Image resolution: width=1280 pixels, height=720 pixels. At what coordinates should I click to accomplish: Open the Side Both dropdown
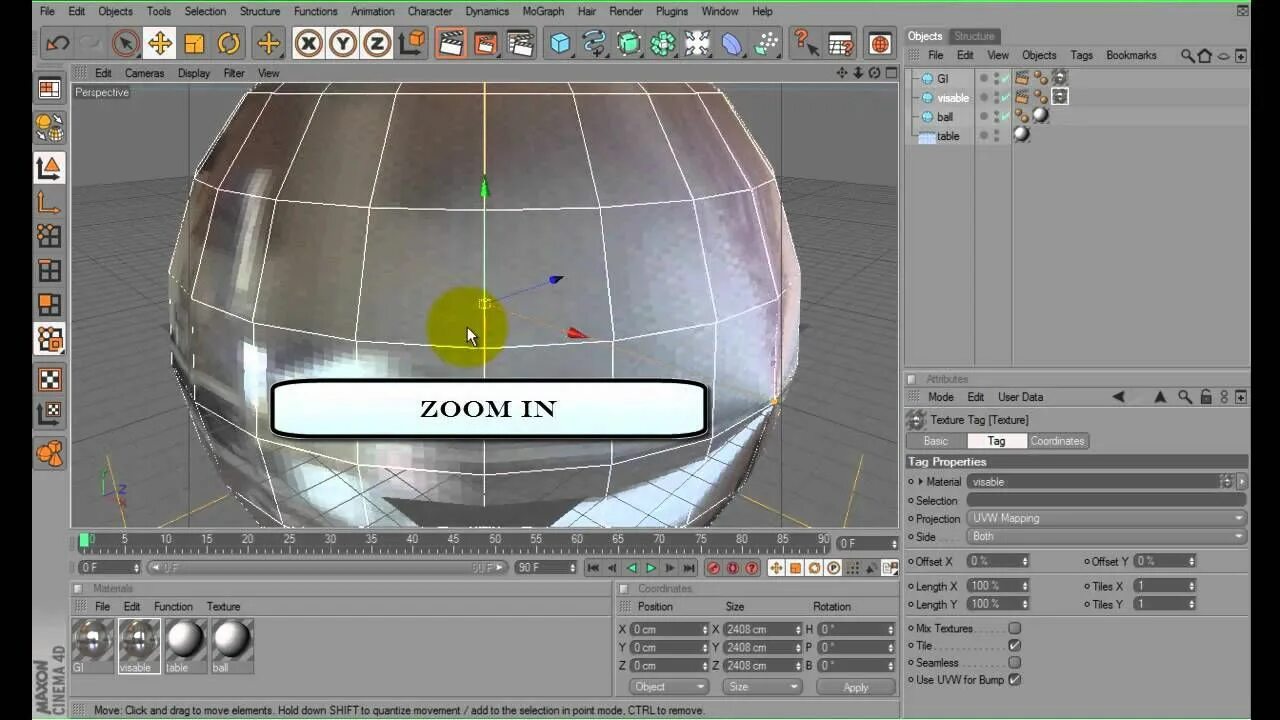(1106, 536)
